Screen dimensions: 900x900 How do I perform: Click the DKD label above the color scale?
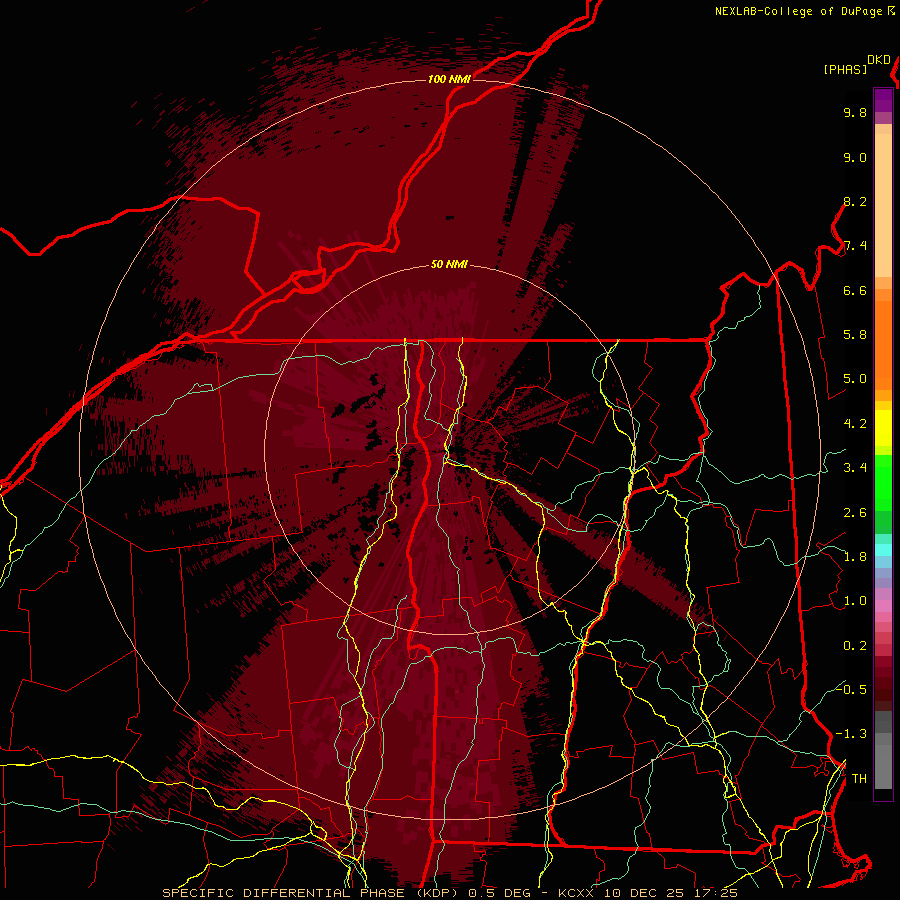(x=879, y=60)
